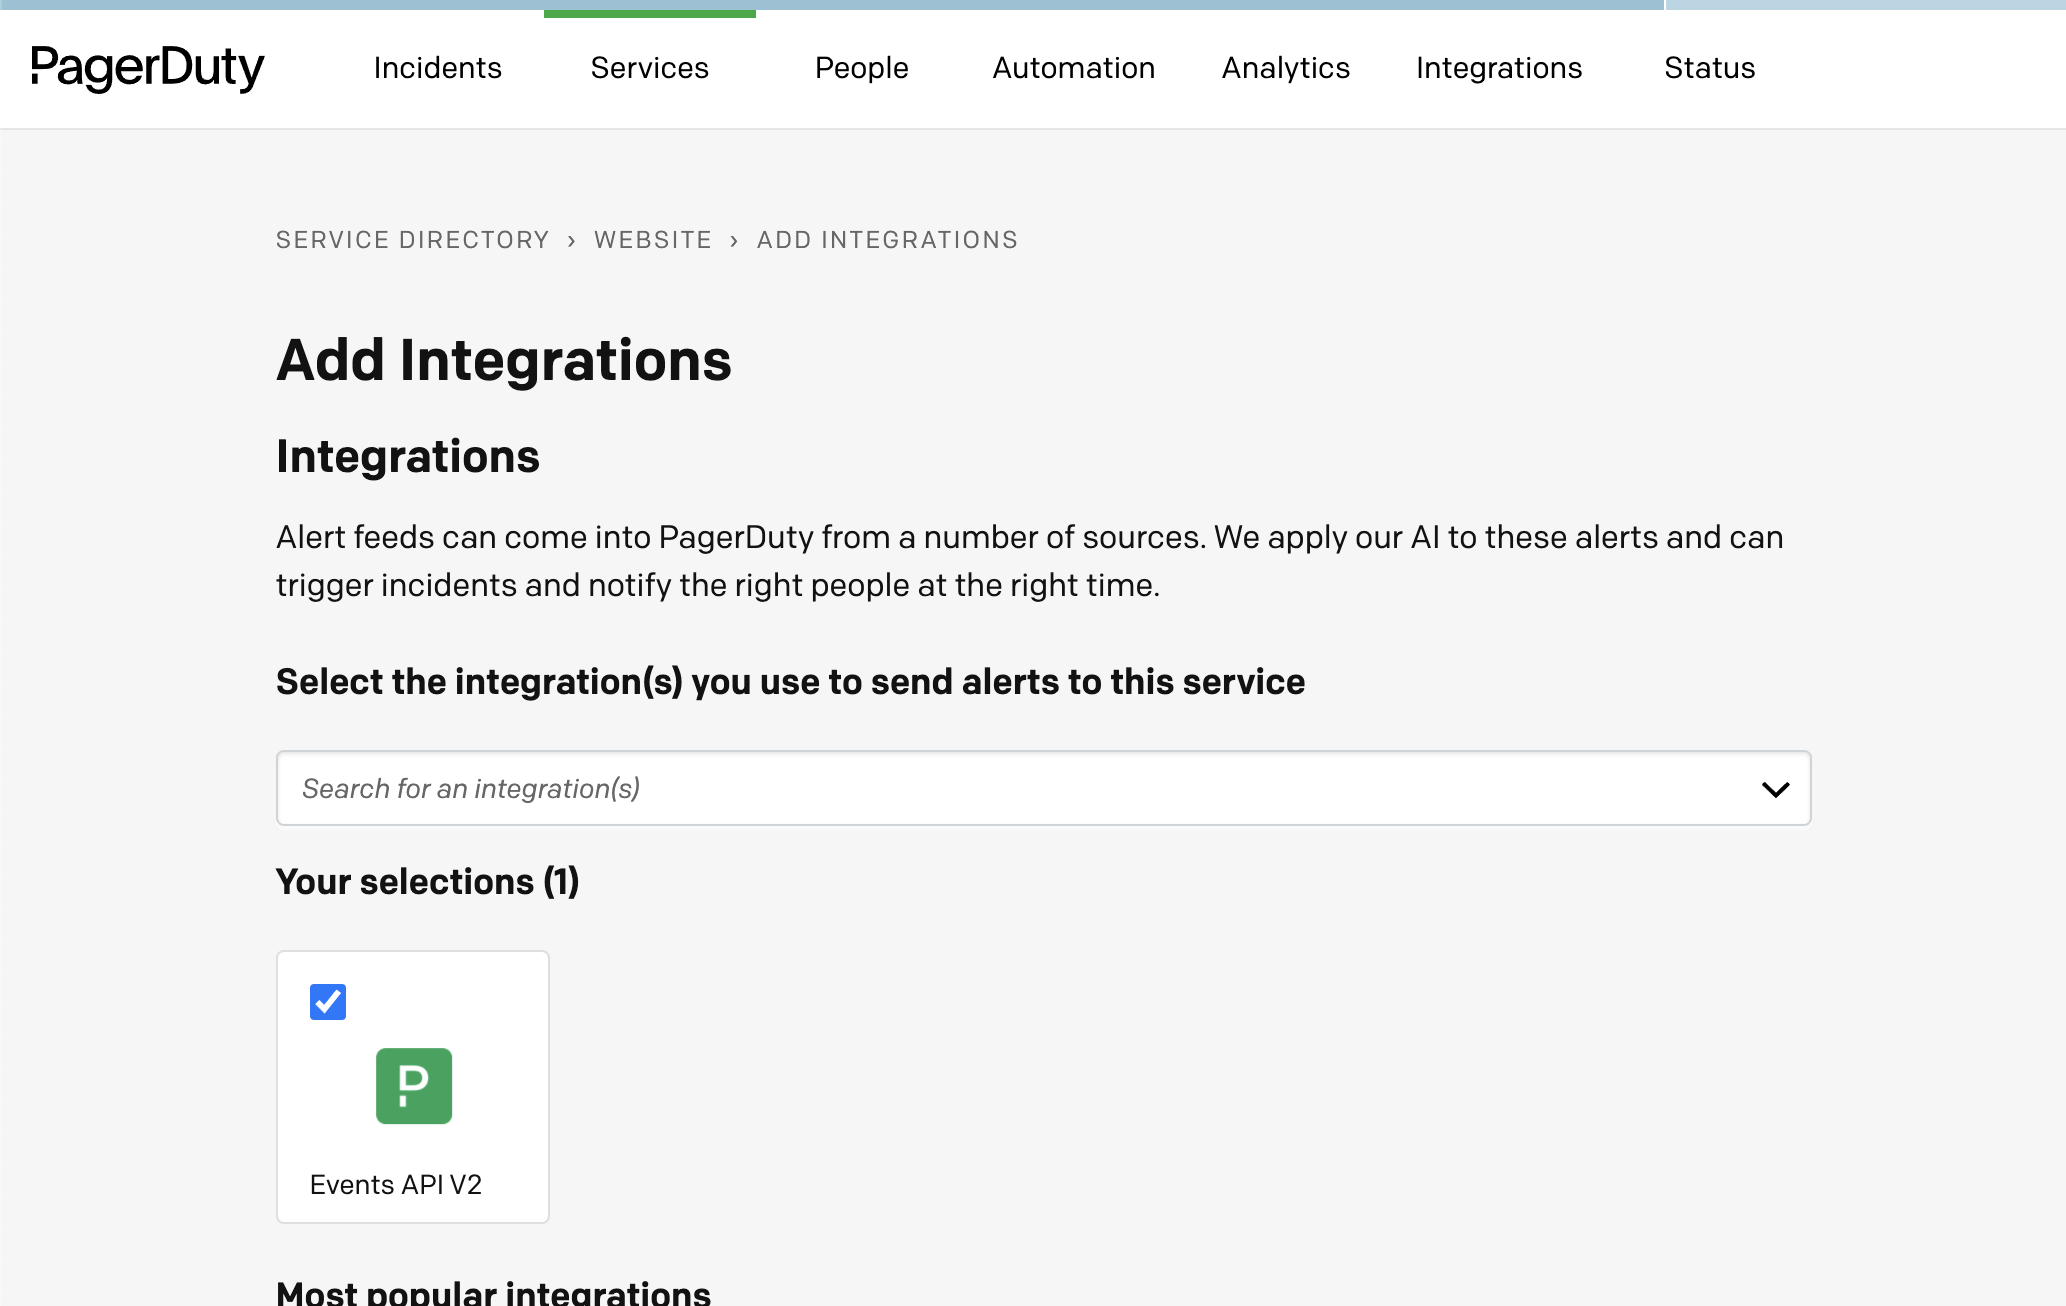Open the Analytics page
This screenshot has width=2066, height=1306.
(x=1285, y=68)
